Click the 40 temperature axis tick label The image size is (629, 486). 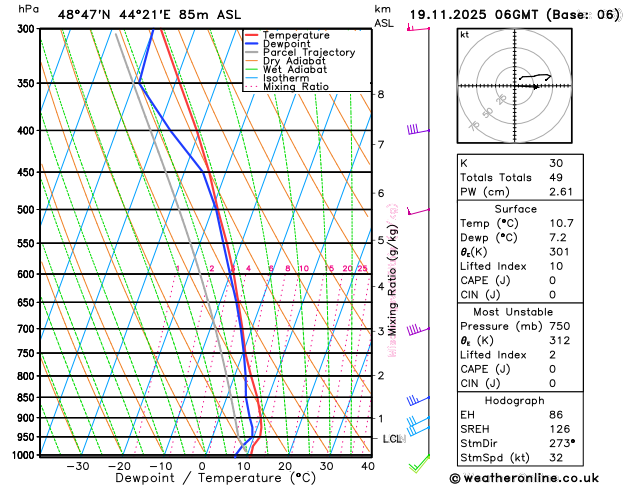[368, 466]
